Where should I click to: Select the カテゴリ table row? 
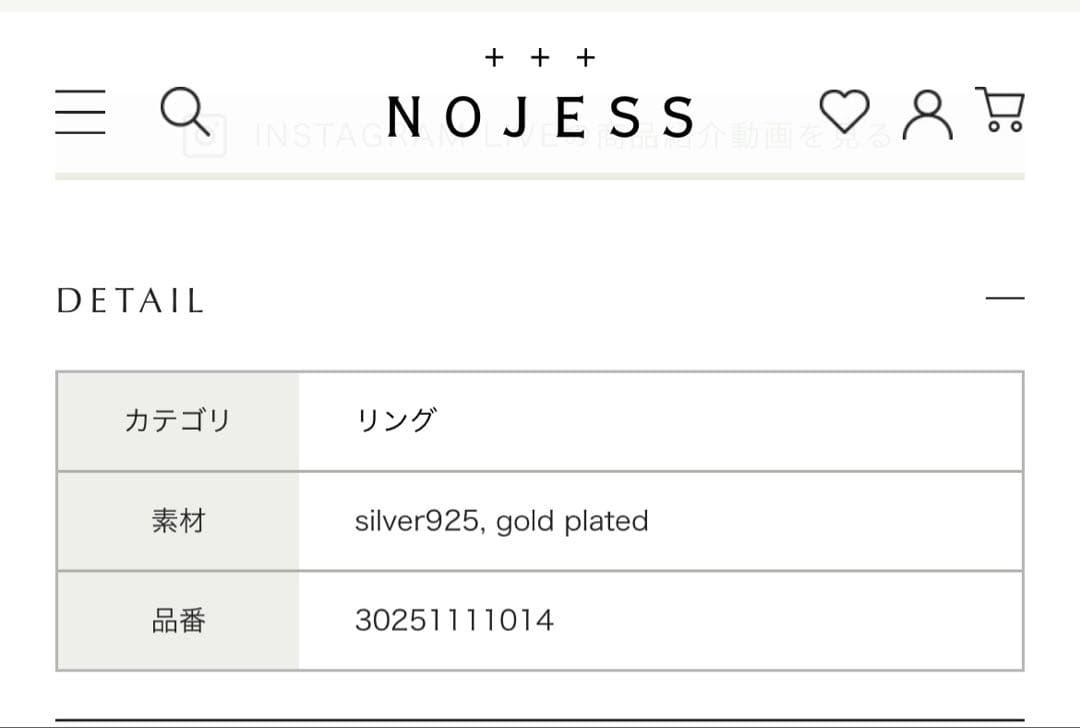click(178, 421)
